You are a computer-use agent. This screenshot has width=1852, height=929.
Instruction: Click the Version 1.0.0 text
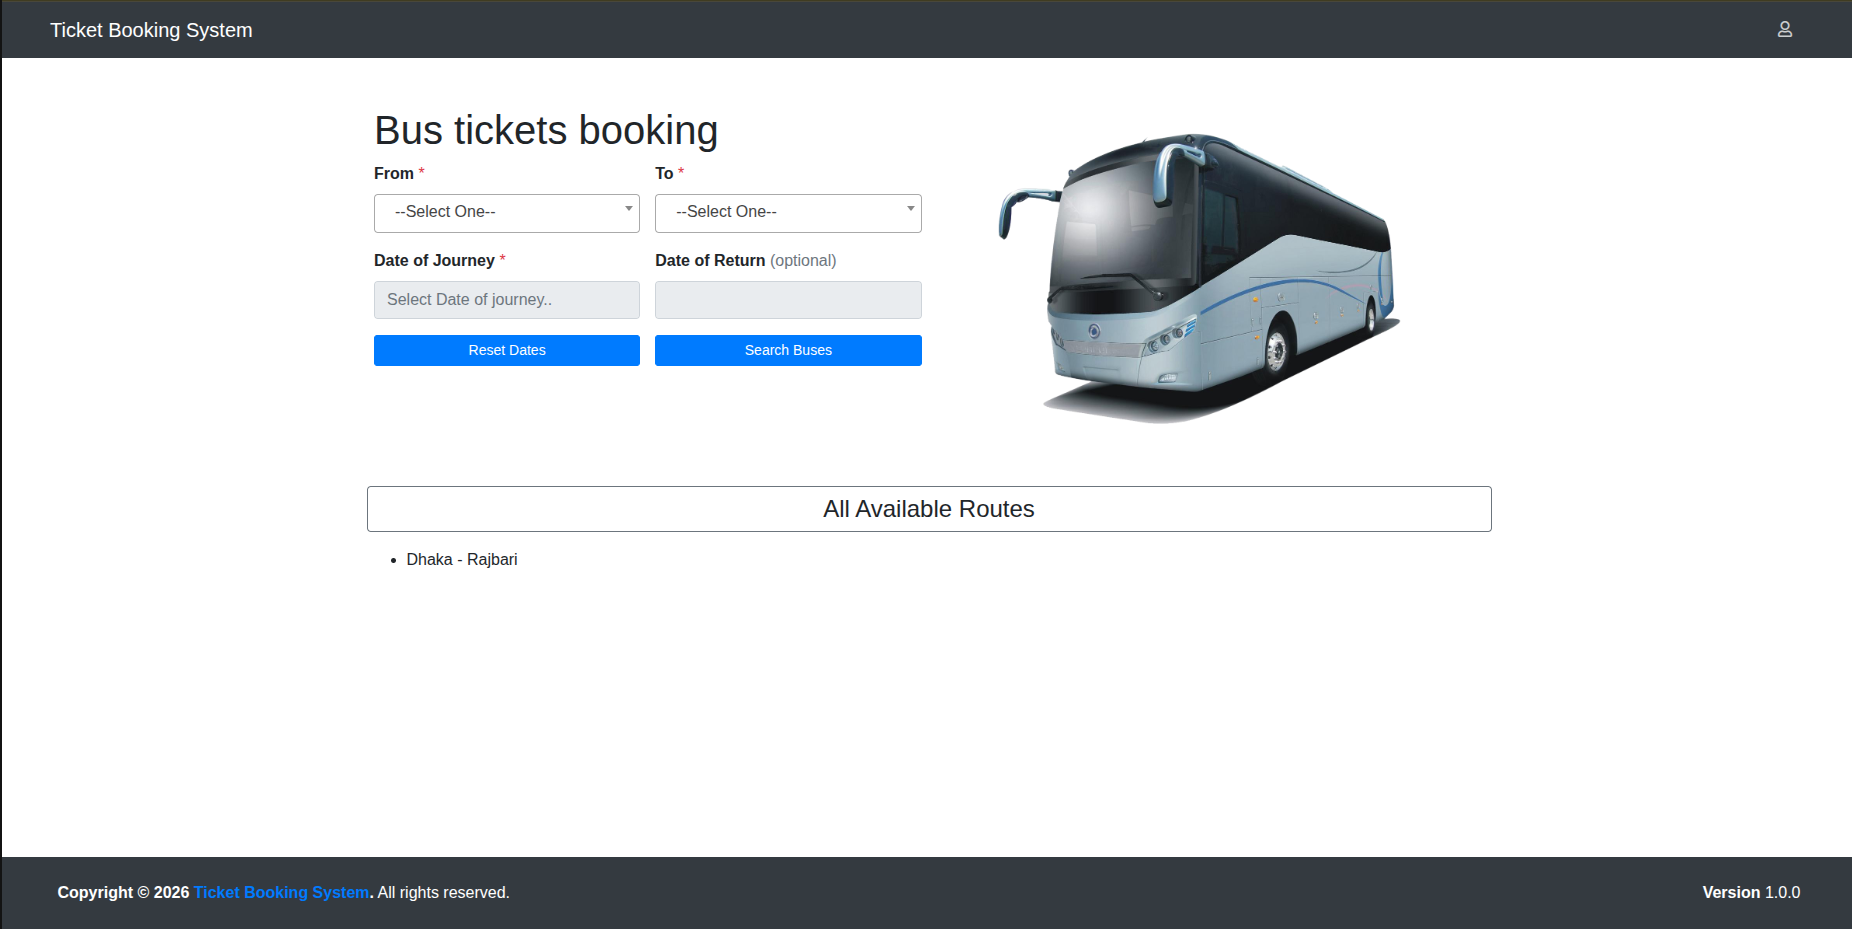click(1751, 892)
